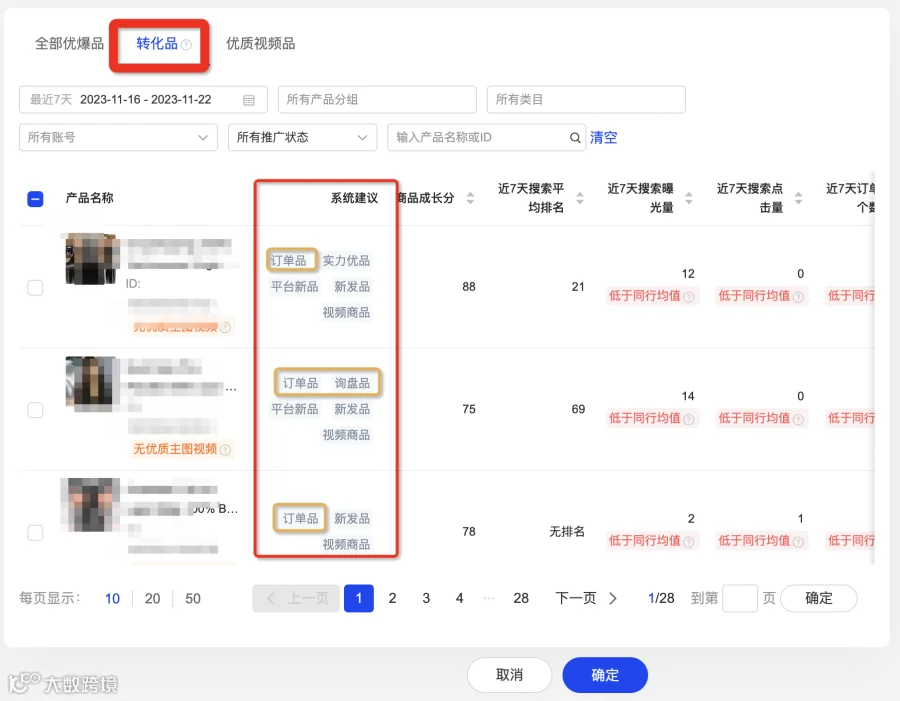This screenshot has height=701, width=900.
Task: Click help icon next to 无优质主图视频 label
Action: pos(226,450)
